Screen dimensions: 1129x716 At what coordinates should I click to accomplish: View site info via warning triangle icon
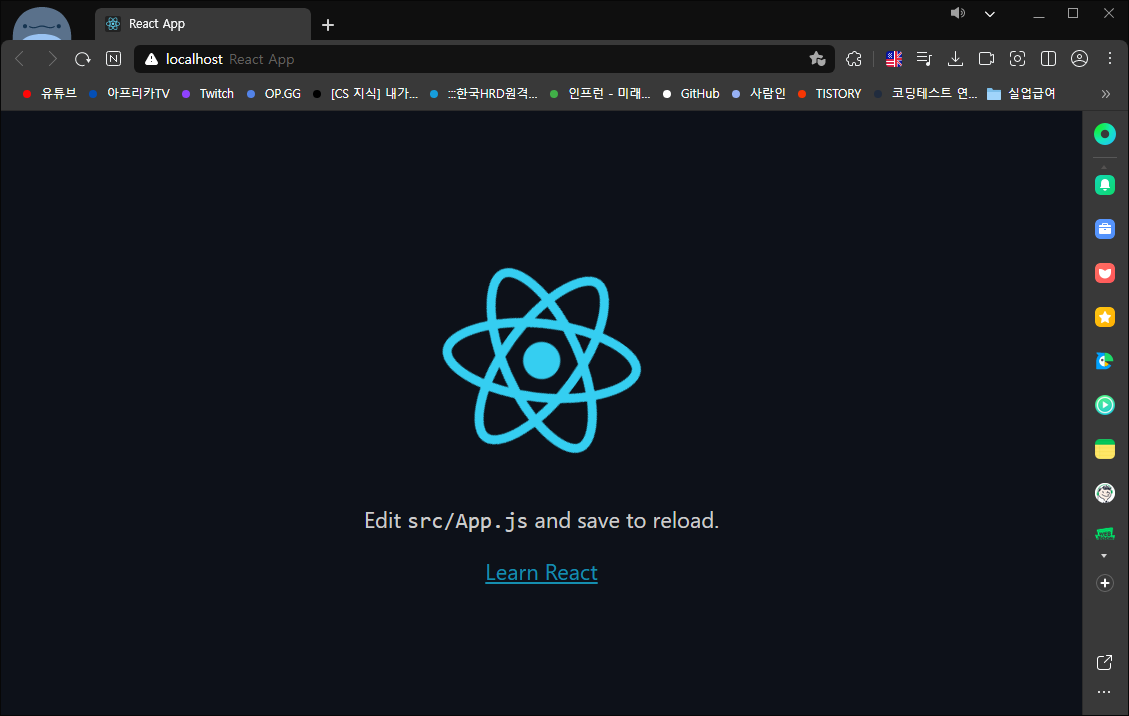pos(151,59)
